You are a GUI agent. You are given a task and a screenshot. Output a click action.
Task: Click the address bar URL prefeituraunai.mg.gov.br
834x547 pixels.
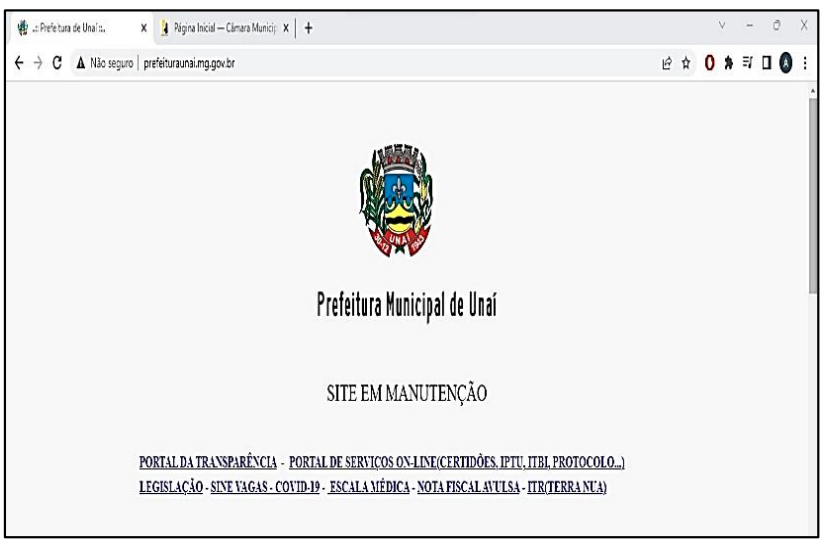pos(189,63)
